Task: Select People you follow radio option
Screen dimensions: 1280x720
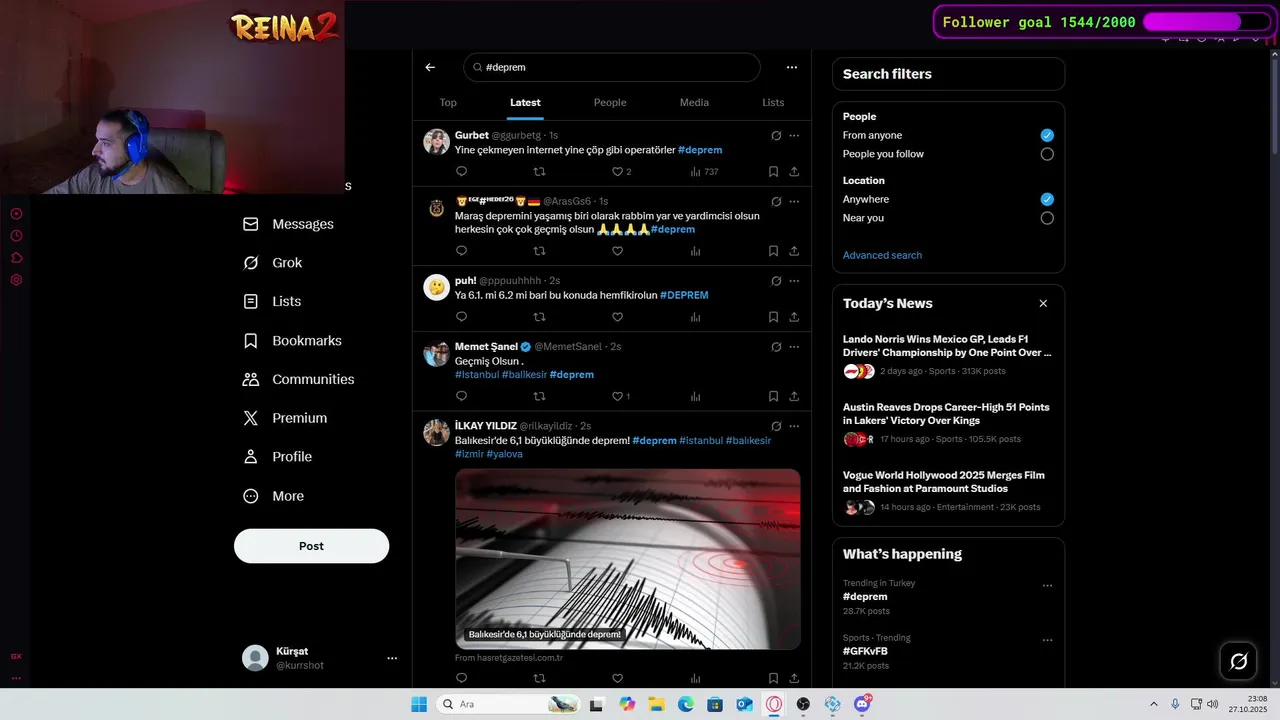Action: [x=1047, y=154]
